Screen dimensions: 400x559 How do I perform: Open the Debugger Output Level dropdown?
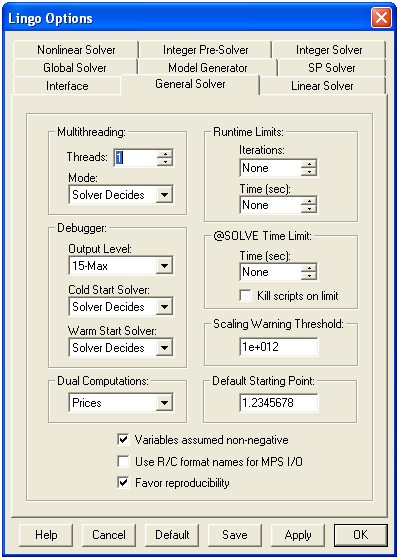(164, 266)
